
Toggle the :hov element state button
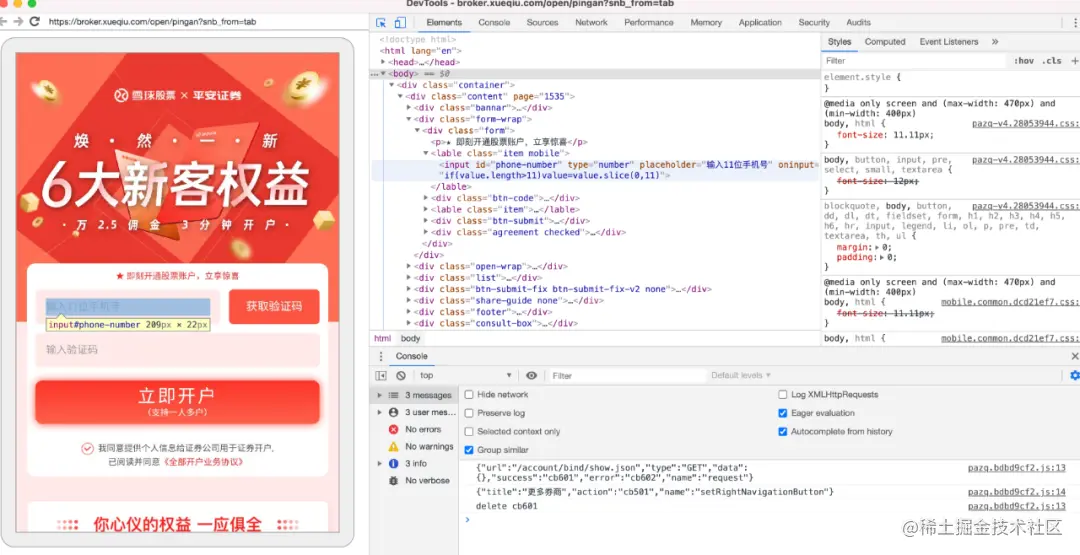1024,61
